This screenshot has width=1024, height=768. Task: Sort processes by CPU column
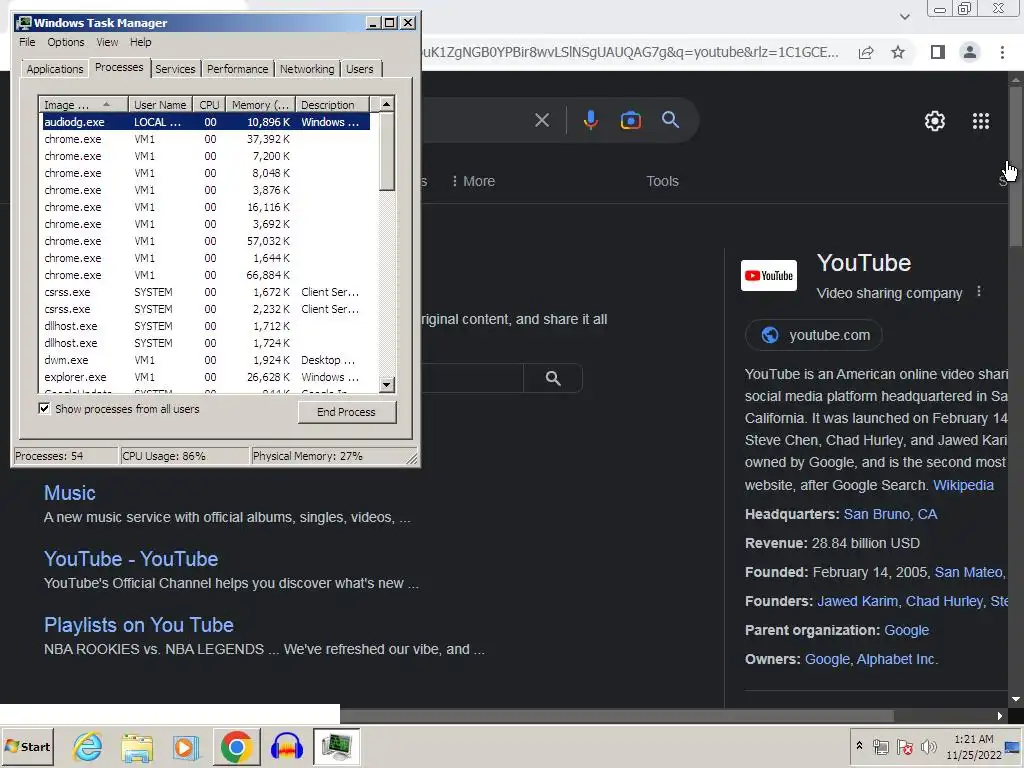point(210,104)
